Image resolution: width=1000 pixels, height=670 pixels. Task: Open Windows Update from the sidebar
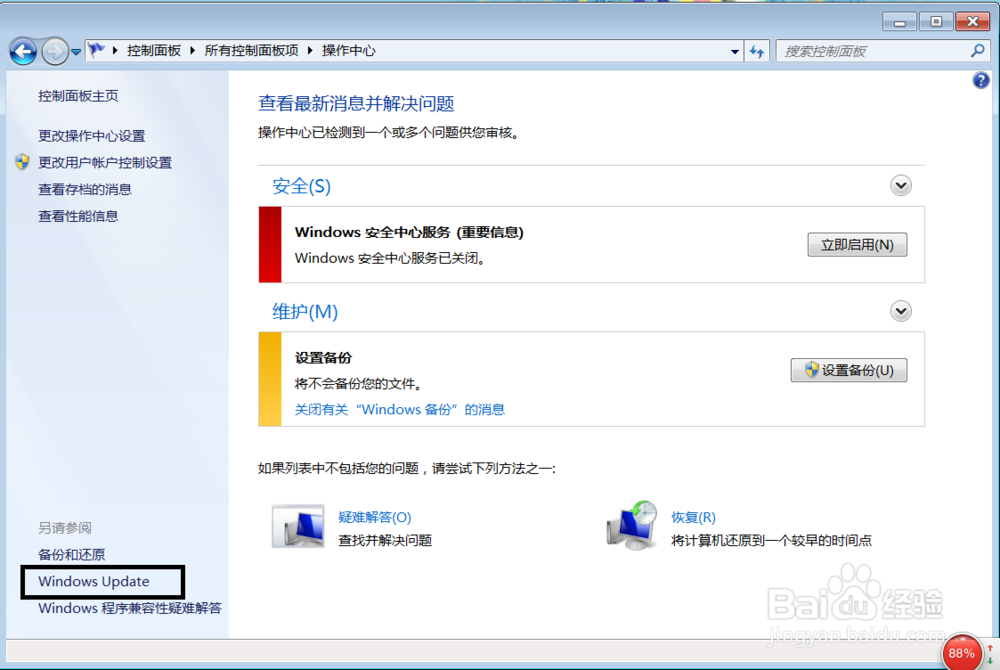coord(94,581)
